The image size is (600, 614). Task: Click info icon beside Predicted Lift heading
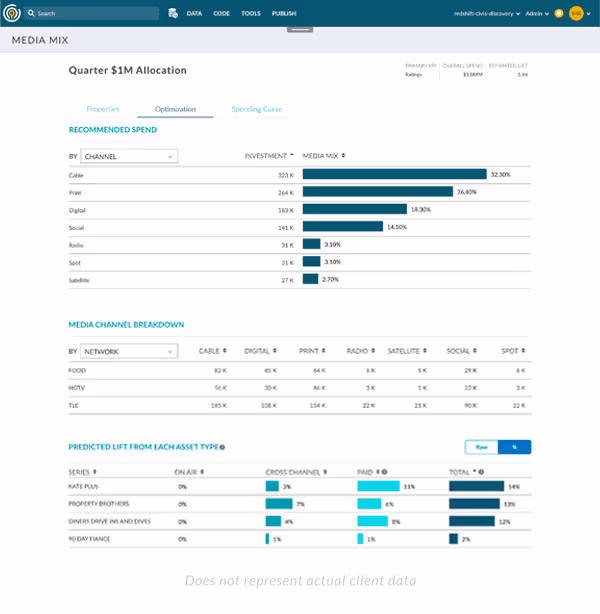pos(222,447)
